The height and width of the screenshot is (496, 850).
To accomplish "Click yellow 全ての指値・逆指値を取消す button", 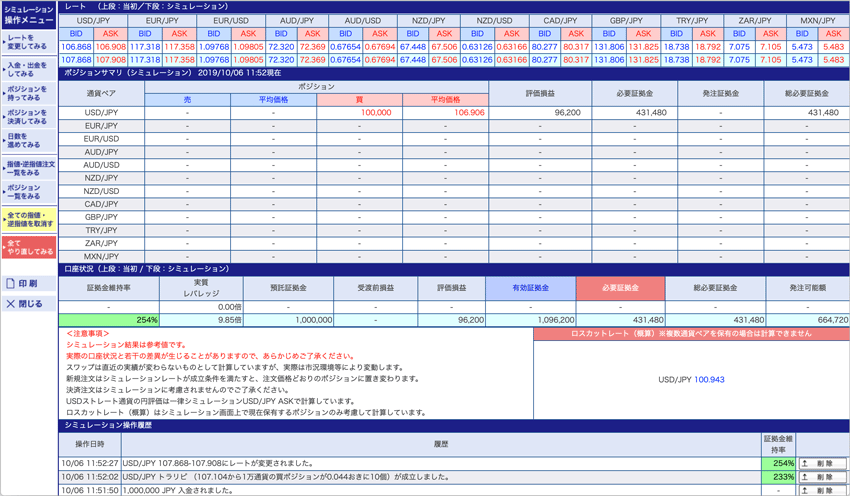I will [x=29, y=219].
